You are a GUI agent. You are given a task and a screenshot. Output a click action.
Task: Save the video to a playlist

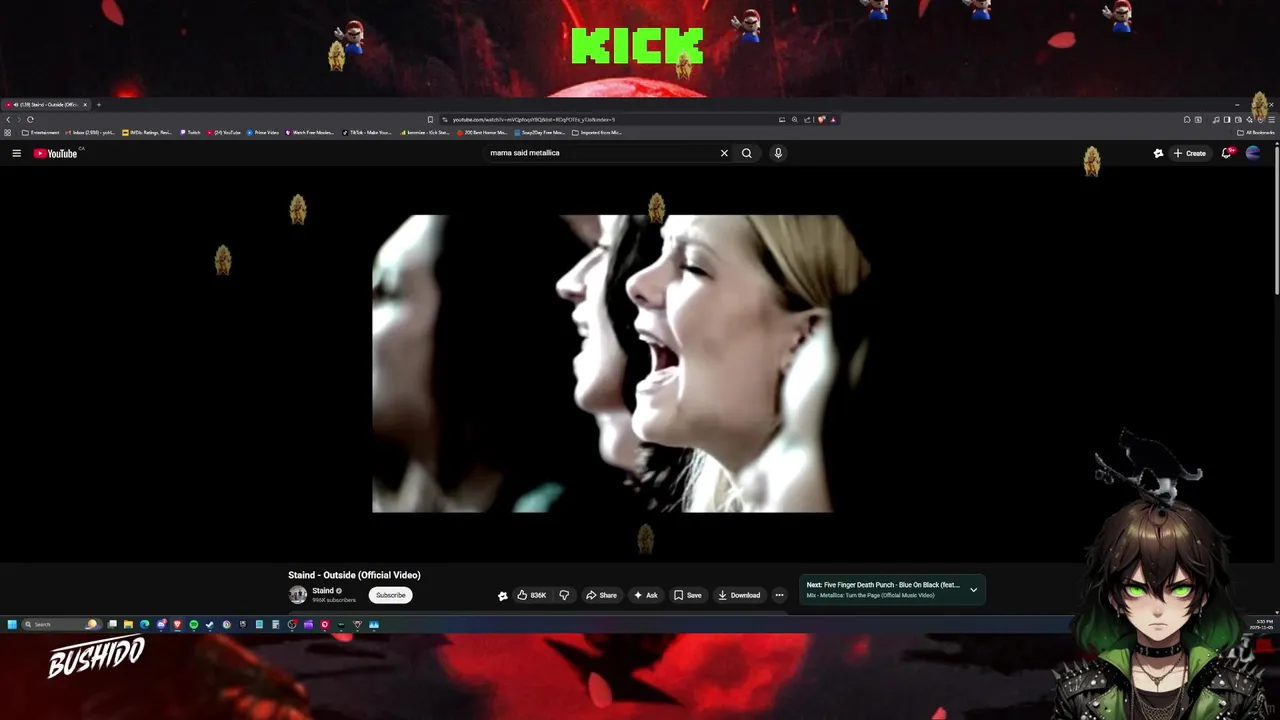pos(687,595)
